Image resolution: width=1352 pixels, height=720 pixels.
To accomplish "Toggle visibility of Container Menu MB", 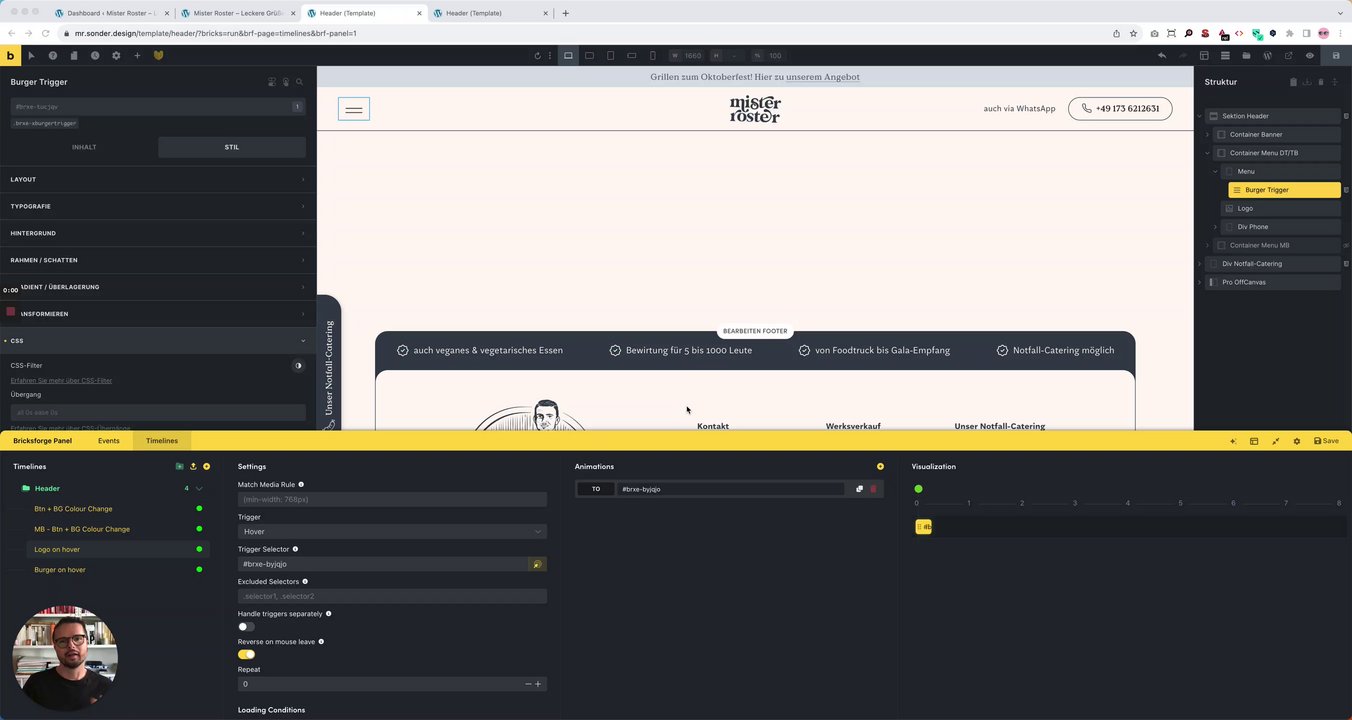I will [x=1346, y=245].
